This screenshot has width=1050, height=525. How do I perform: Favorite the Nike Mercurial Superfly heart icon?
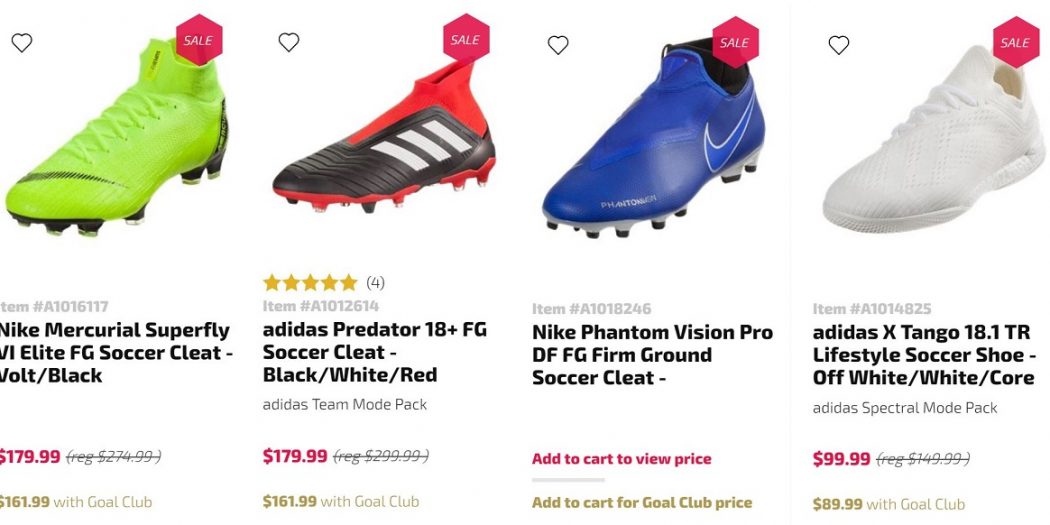tap(22, 43)
